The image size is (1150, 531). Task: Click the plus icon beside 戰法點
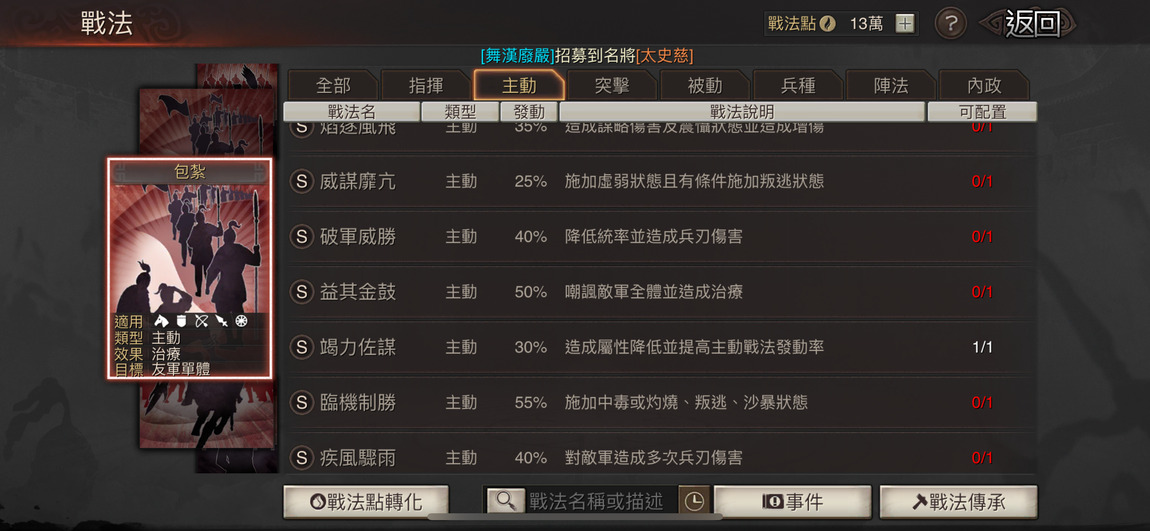906,24
